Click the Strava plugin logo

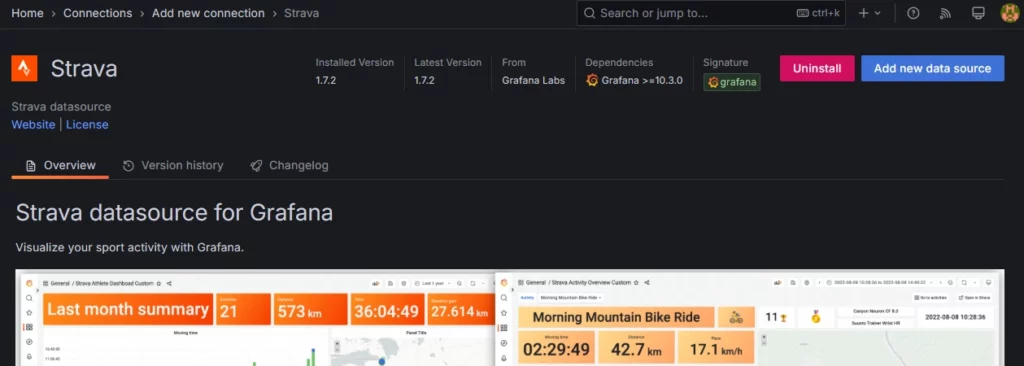pyautogui.click(x=24, y=69)
